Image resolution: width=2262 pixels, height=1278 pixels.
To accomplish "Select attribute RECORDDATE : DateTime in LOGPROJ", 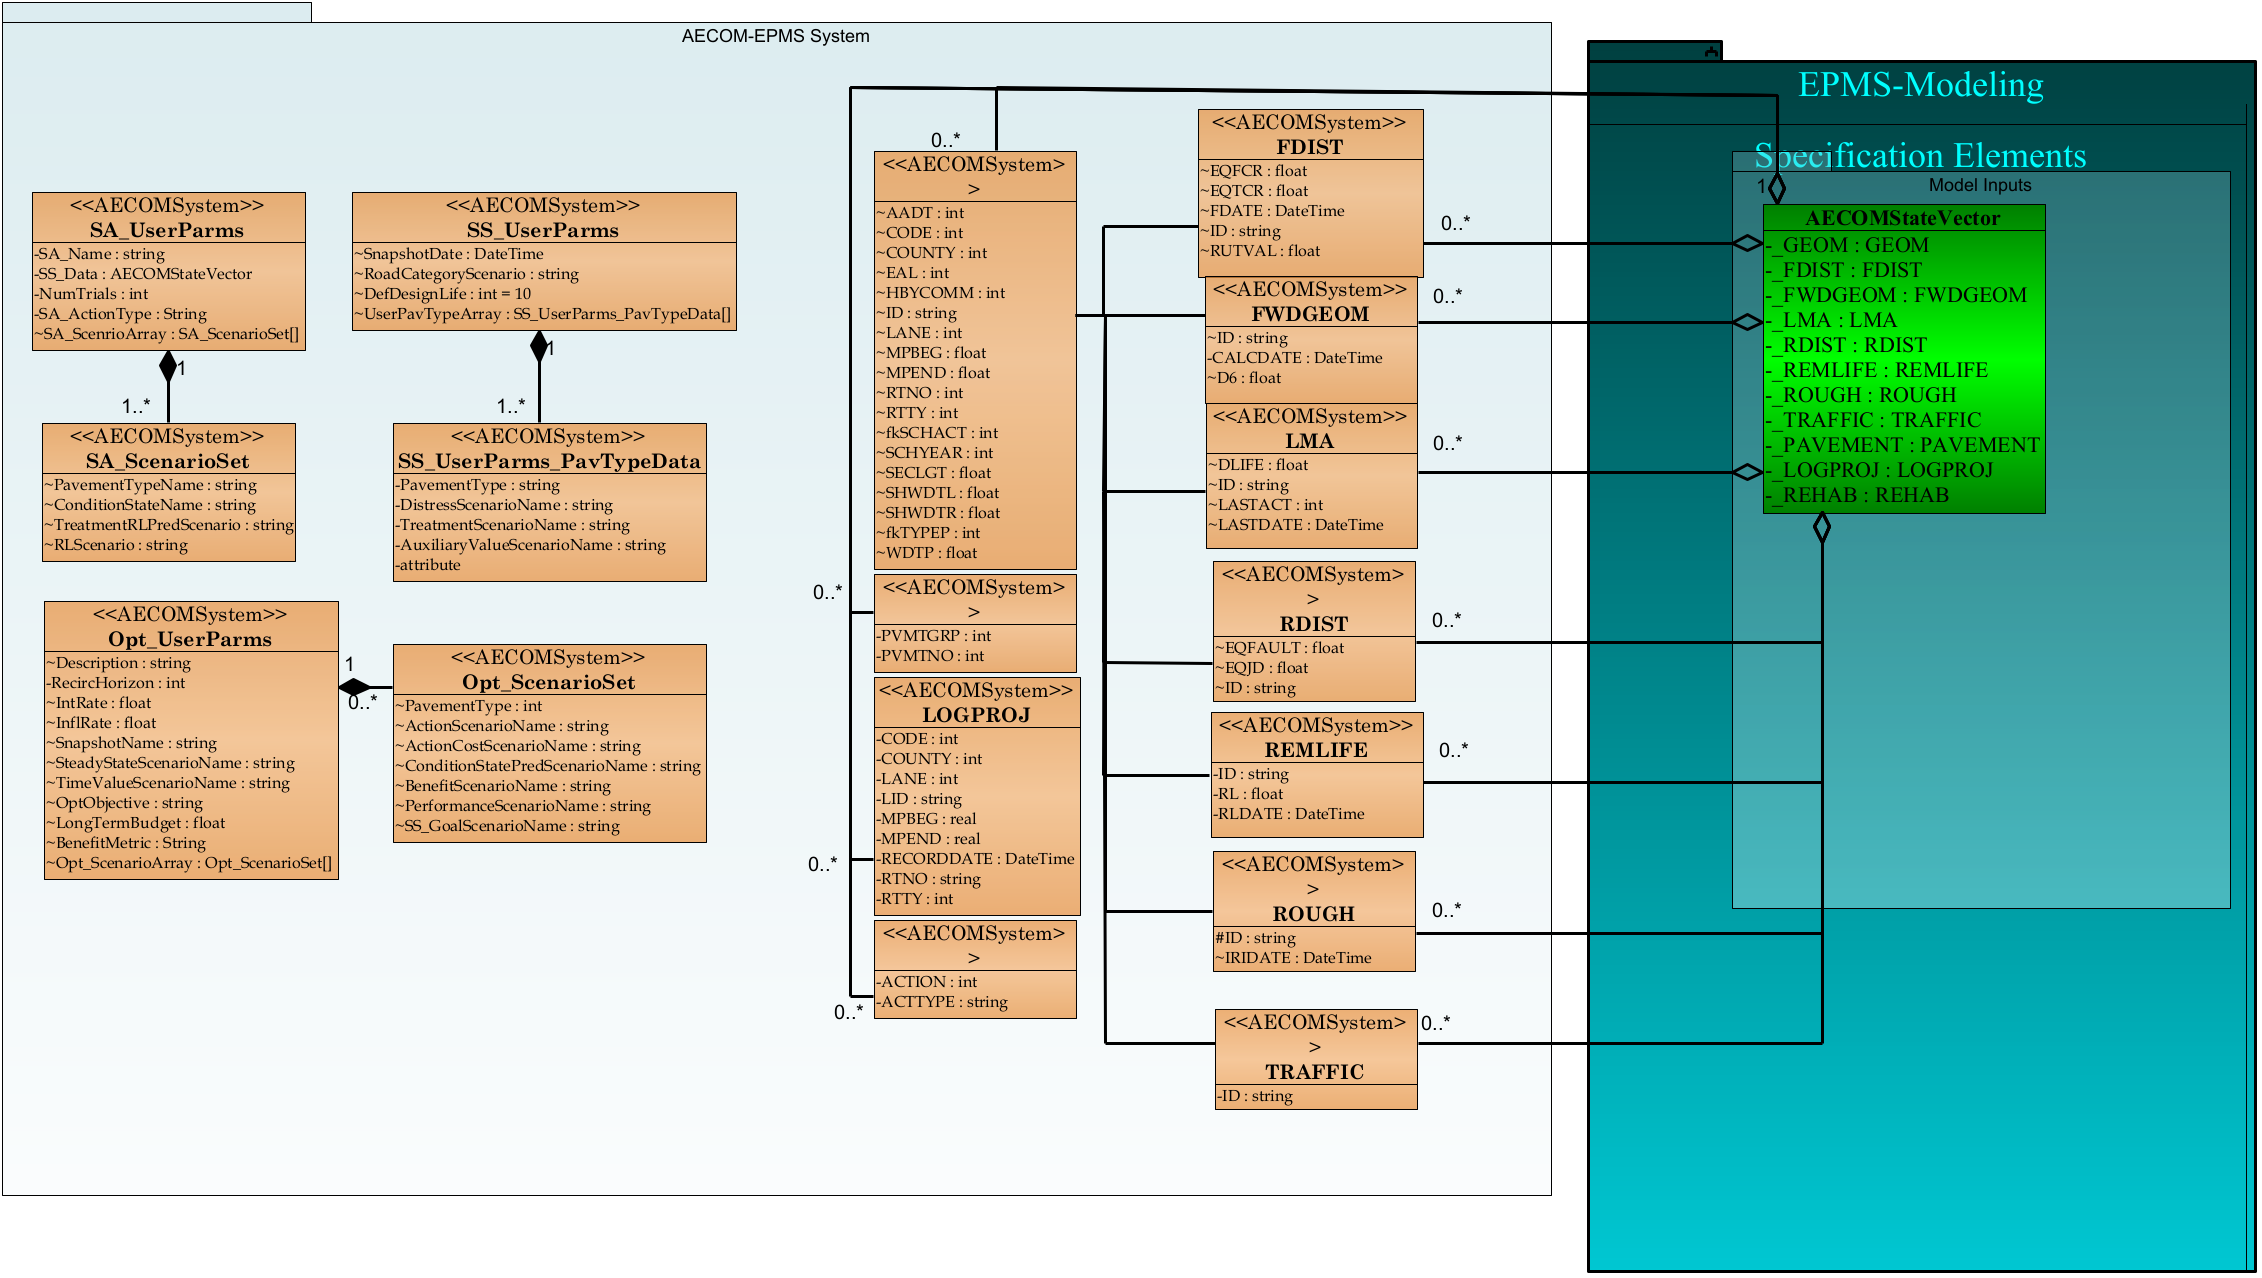I will point(976,859).
